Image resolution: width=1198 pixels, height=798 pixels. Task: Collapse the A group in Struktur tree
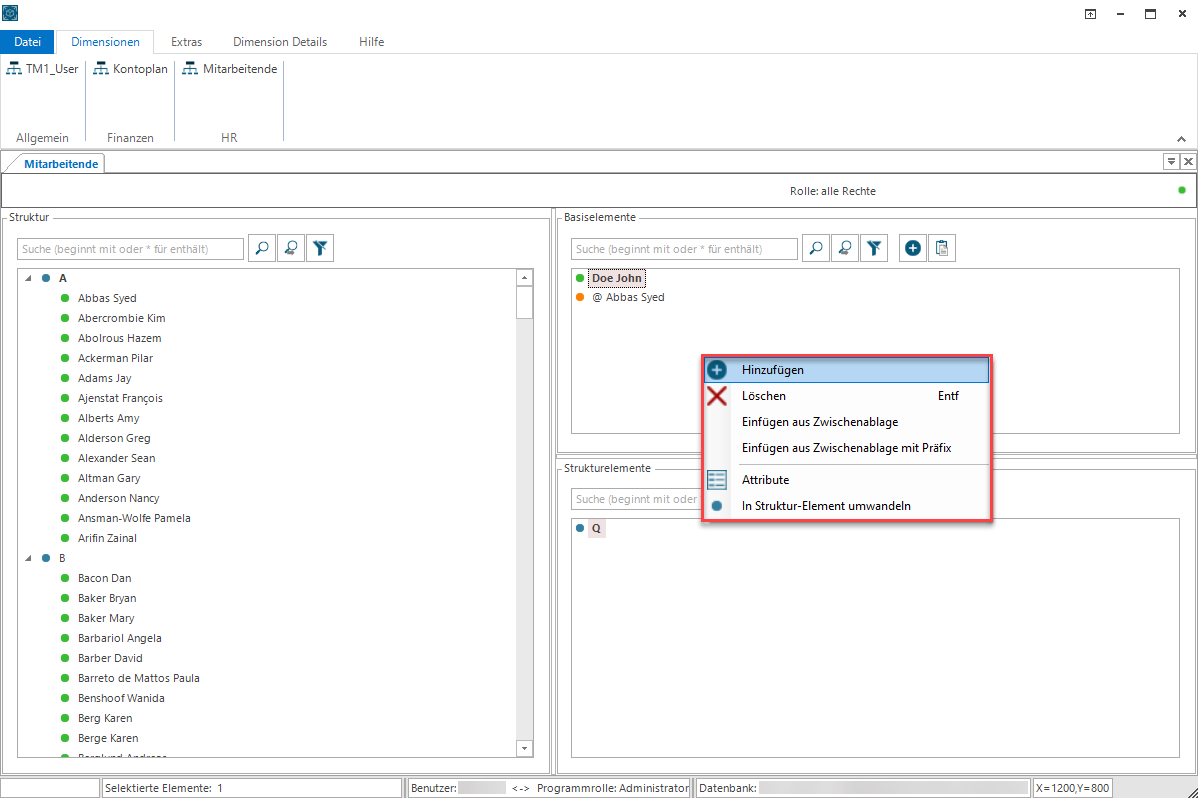28,278
